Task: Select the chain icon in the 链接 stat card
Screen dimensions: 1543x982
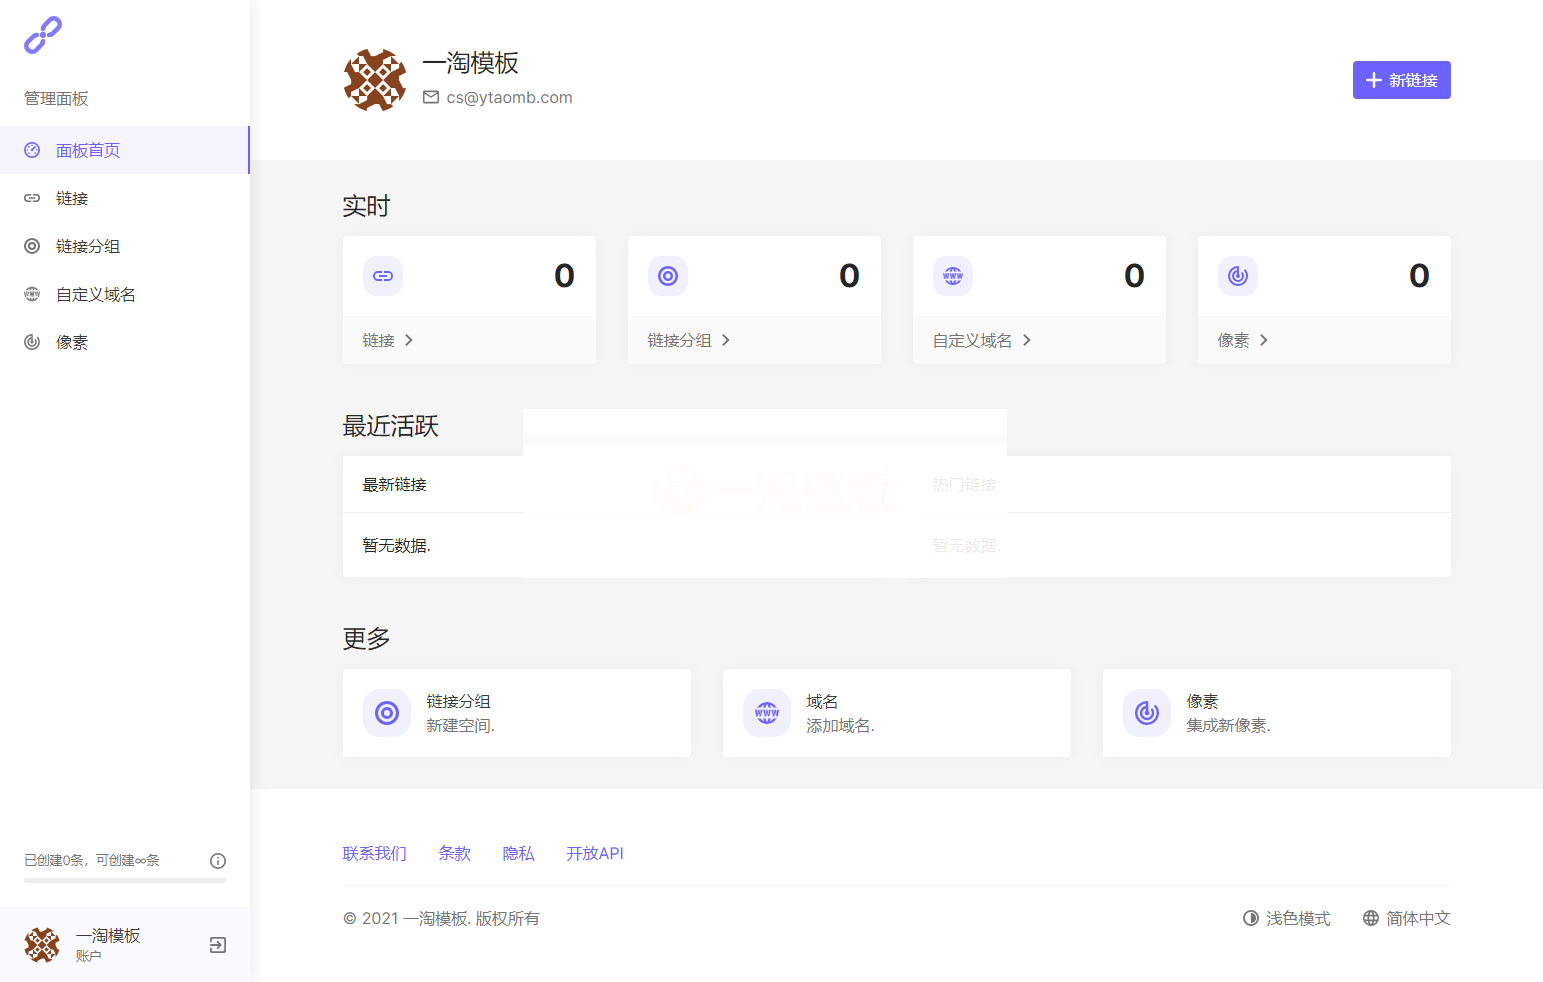Action: point(383,276)
